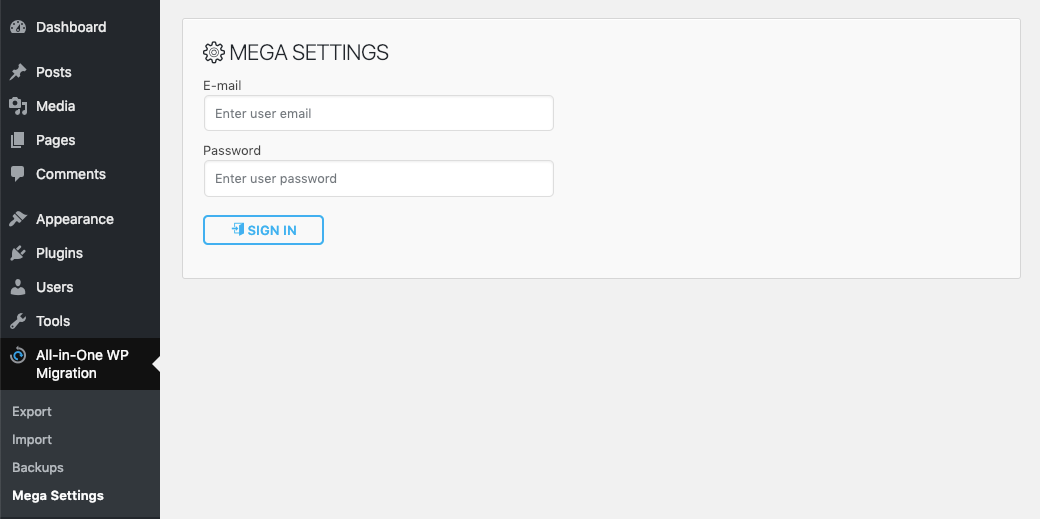
Task: Open the Dashboard menu item
Action: 71,27
